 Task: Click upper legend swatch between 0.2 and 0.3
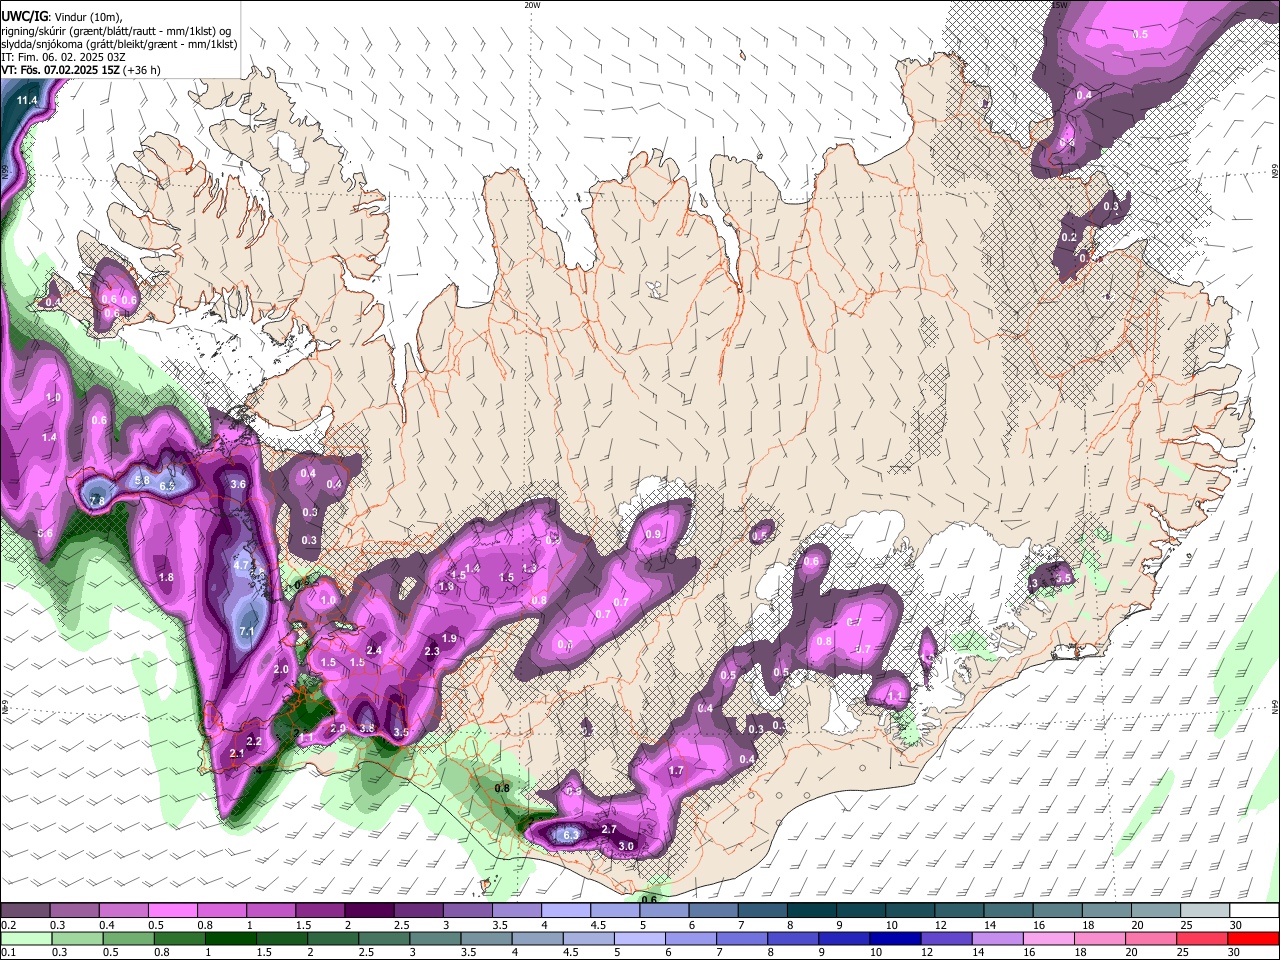pyautogui.click(x=25, y=911)
